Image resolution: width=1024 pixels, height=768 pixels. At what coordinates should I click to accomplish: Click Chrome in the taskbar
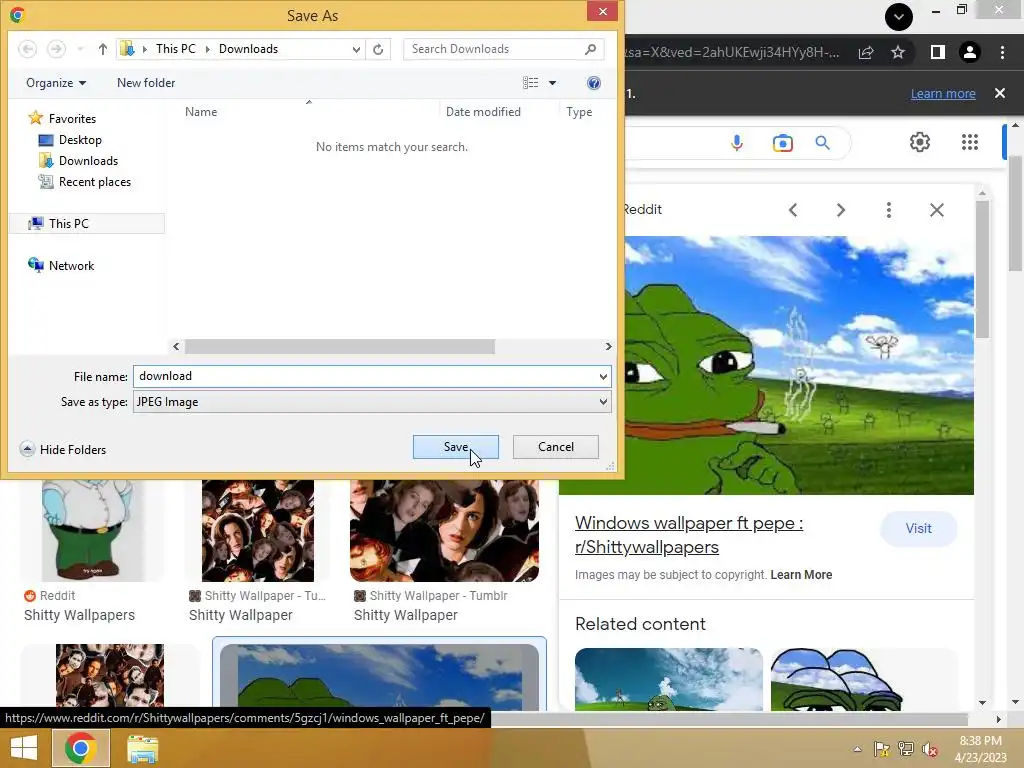[80, 748]
